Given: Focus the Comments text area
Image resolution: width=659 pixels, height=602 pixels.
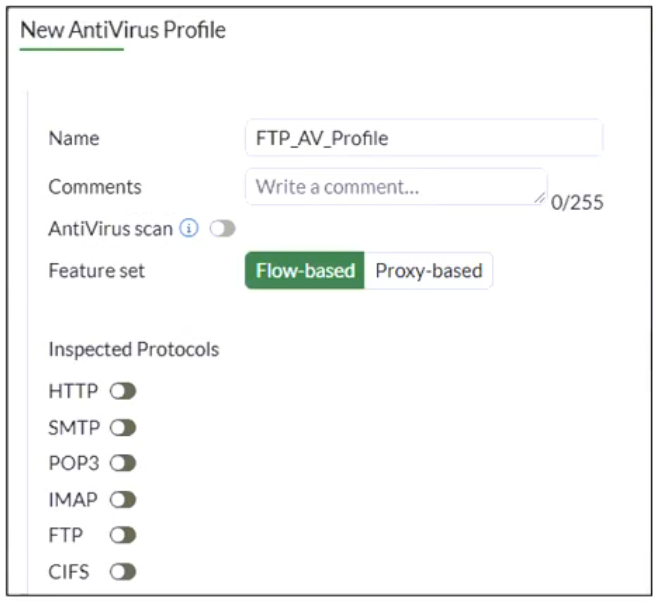Looking at the screenshot, I should click(395, 187).
